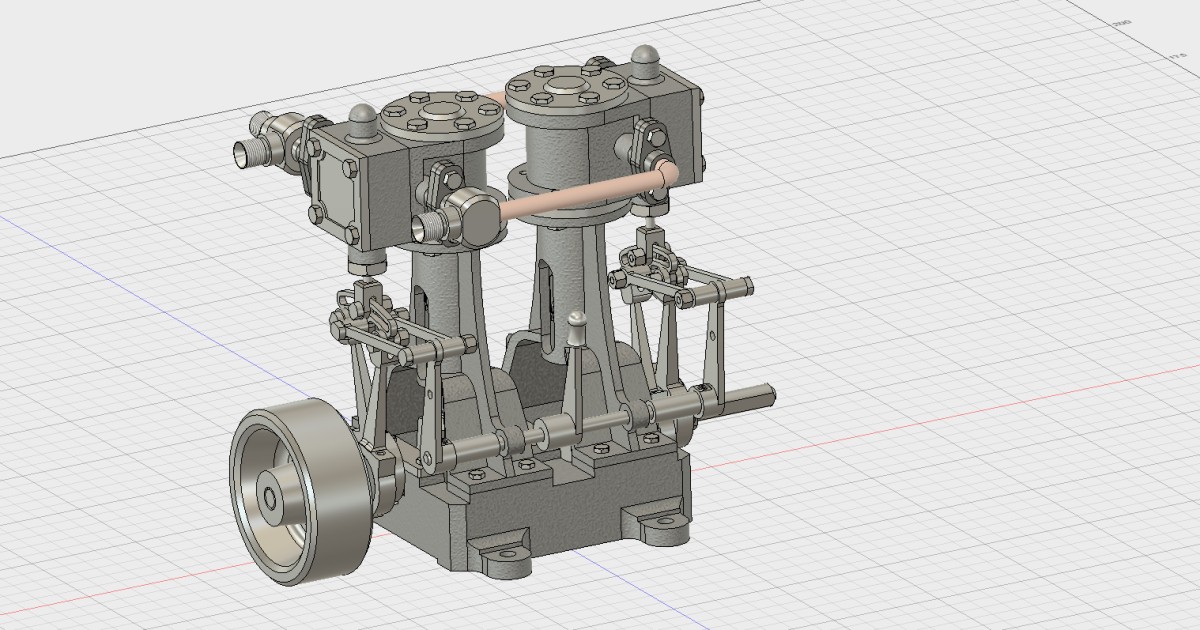
Task: Click the flywheel hub center
Action: point(272,496)
